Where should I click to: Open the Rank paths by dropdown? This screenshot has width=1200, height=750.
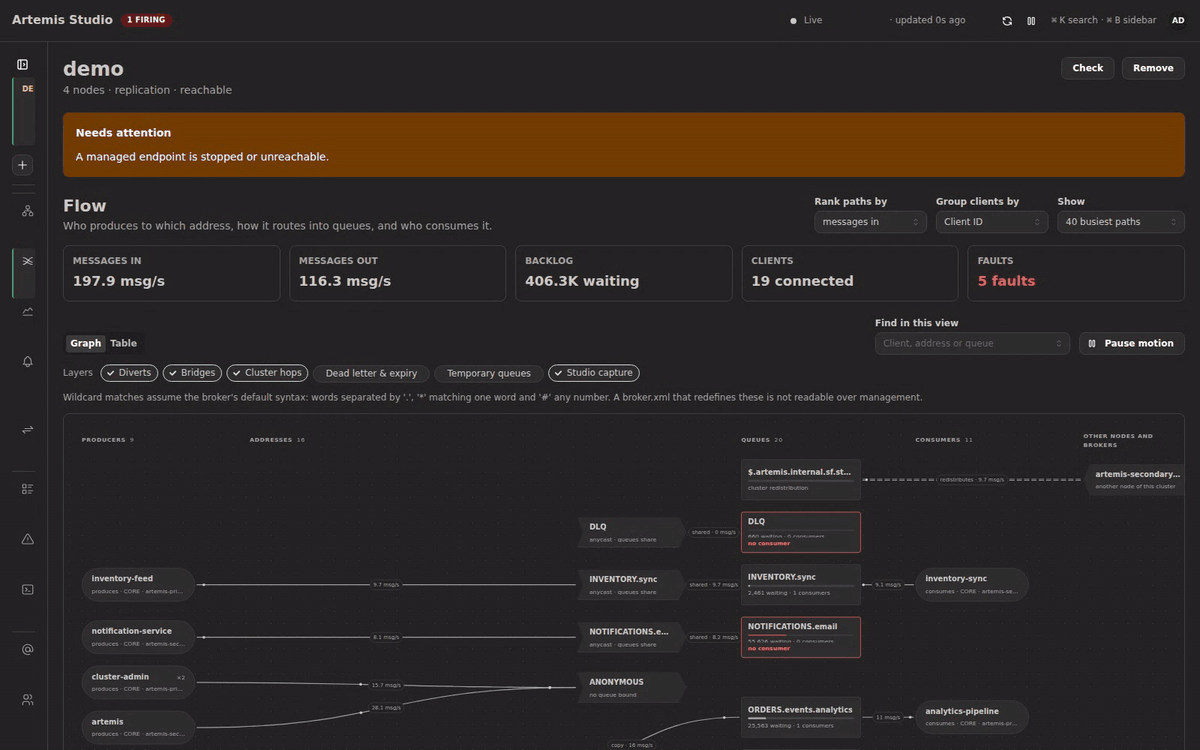click(x=870, y=222)
